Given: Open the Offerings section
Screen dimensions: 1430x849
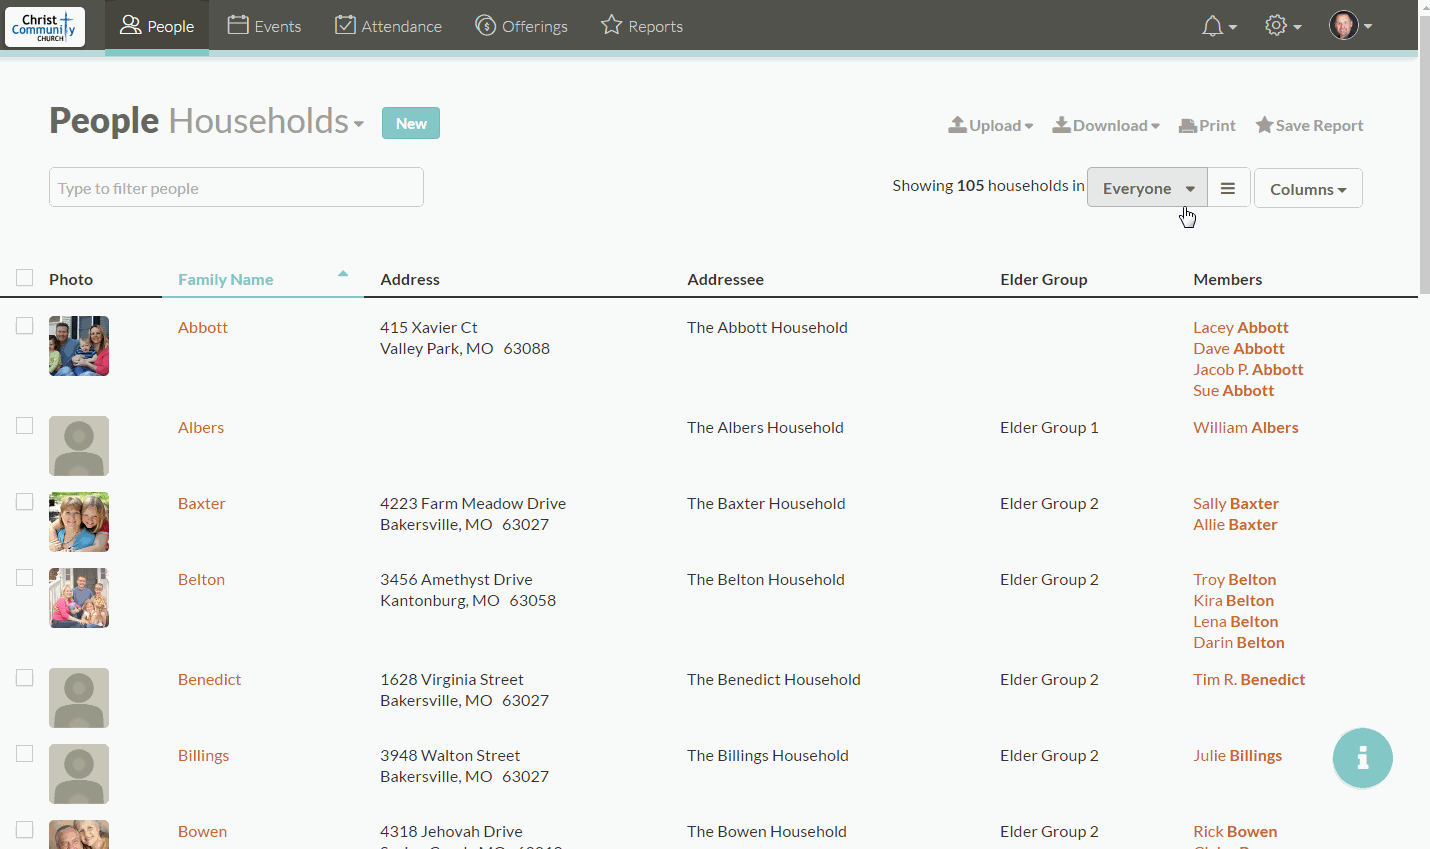Looking at the screenshot, I should 521,25.
